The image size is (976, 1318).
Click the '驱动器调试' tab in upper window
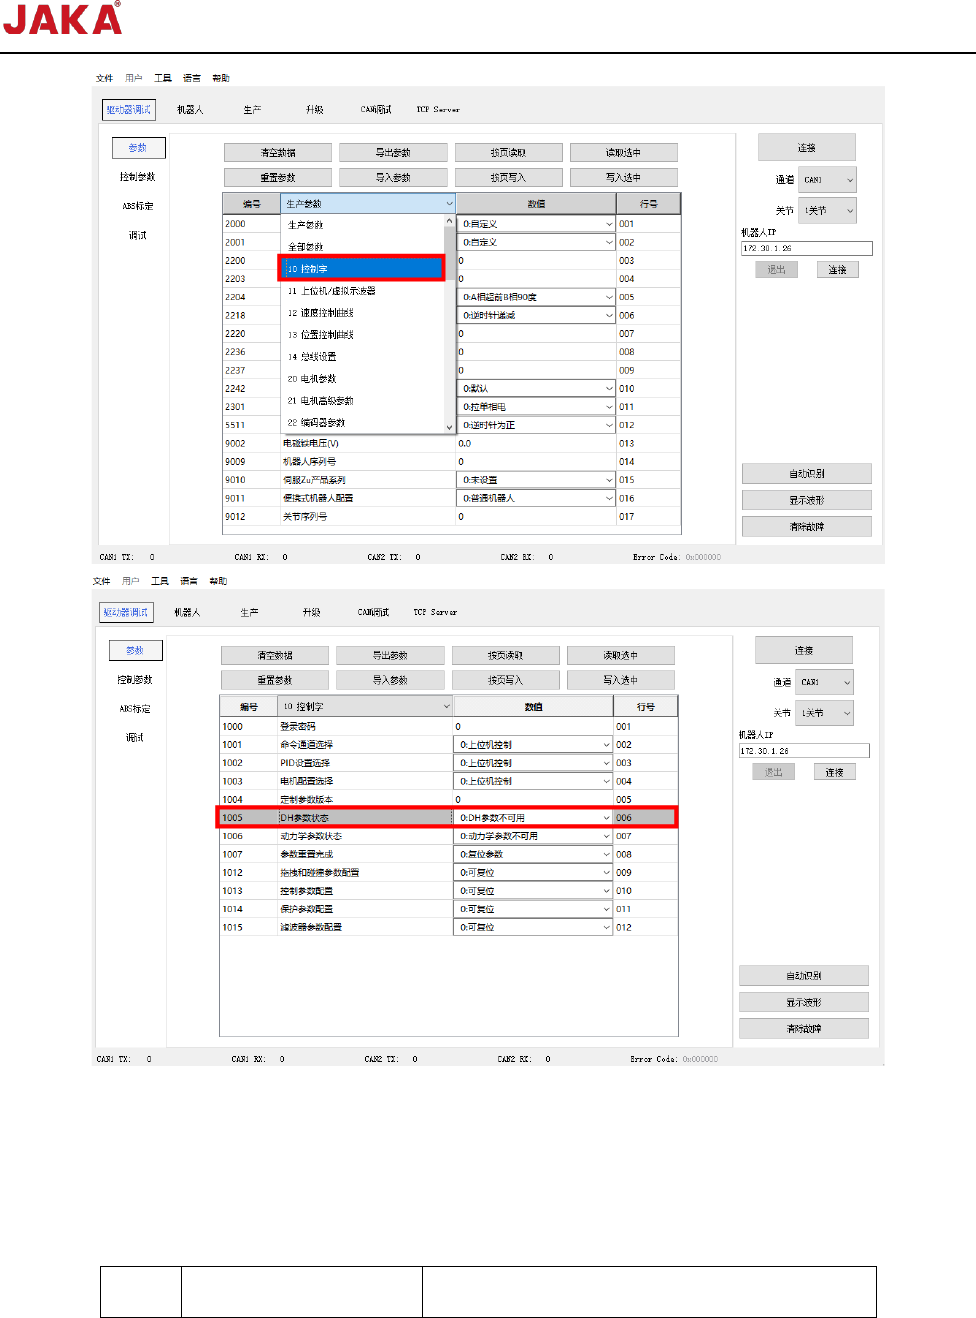[129, 110]
